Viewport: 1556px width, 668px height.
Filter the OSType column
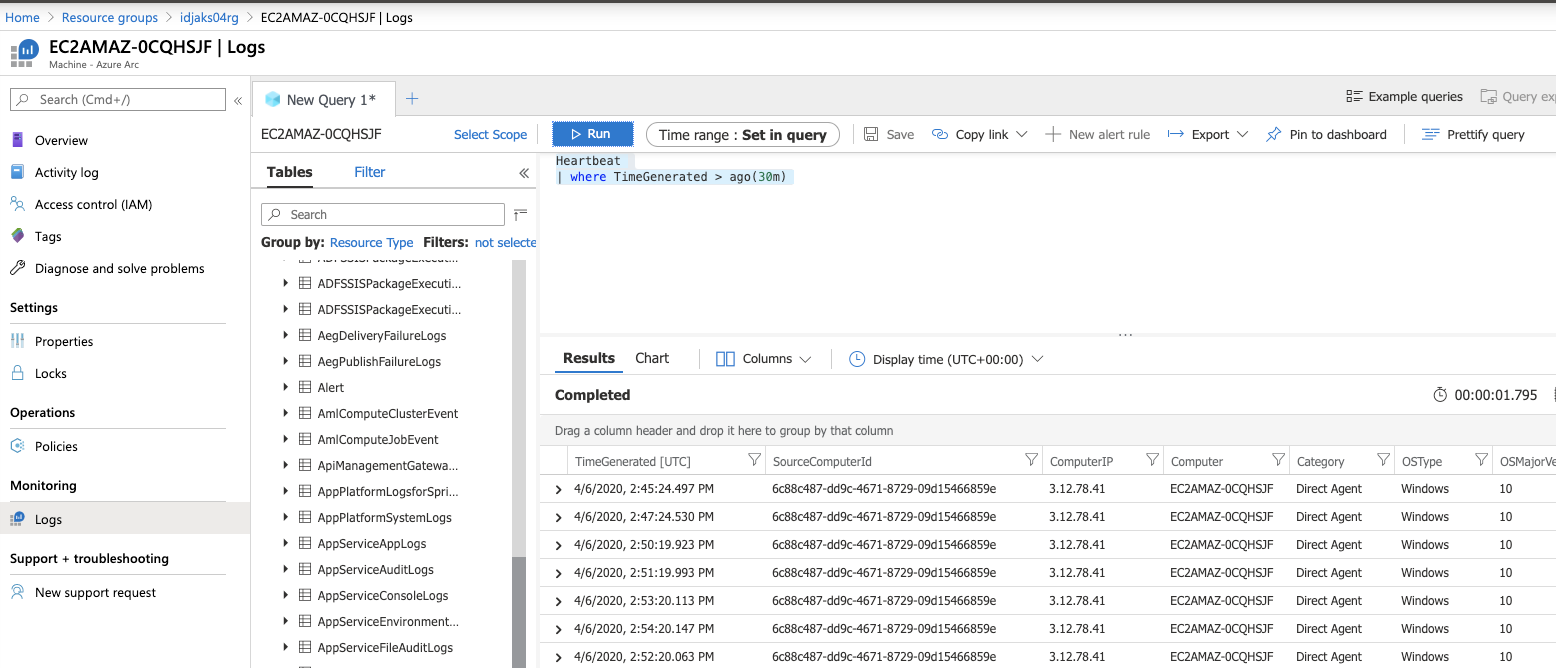click(x=1481, y=461)
